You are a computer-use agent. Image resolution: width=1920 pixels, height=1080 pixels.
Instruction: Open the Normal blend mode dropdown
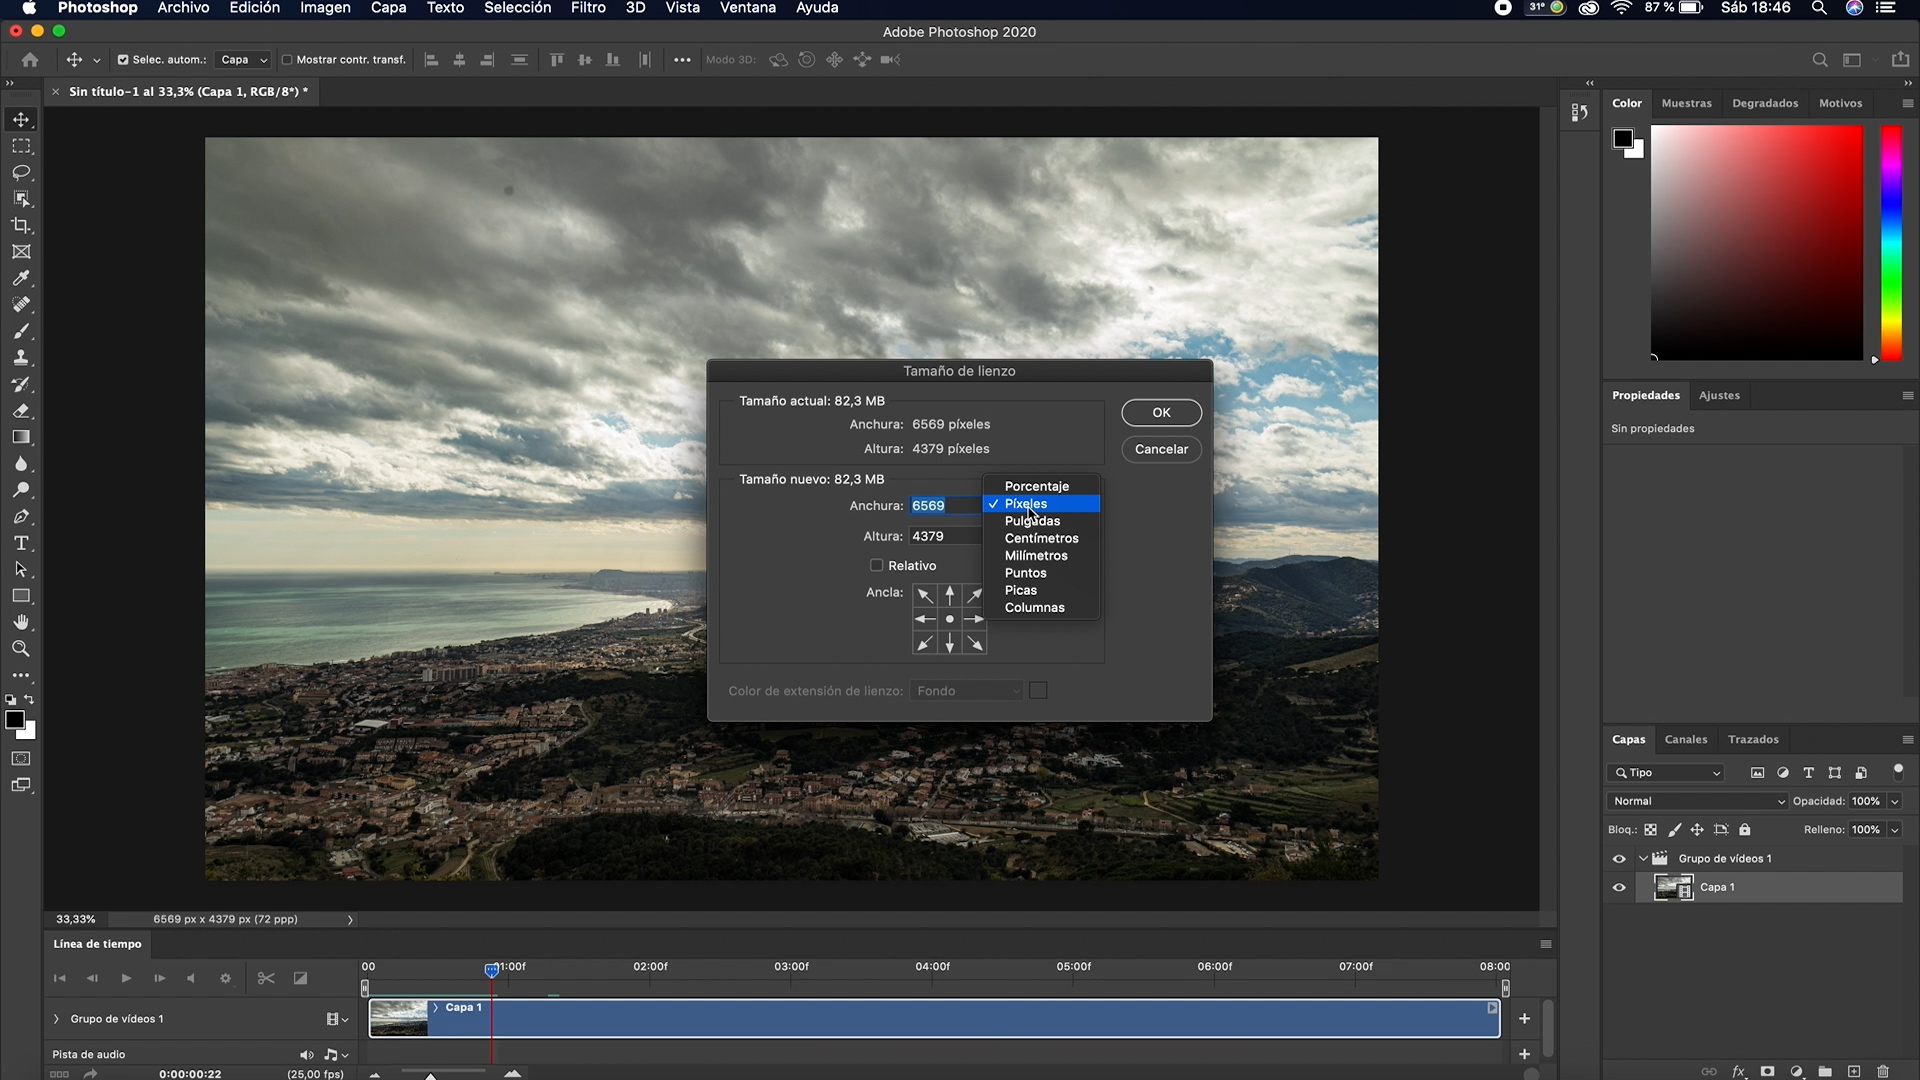(x=1696, y=801)
